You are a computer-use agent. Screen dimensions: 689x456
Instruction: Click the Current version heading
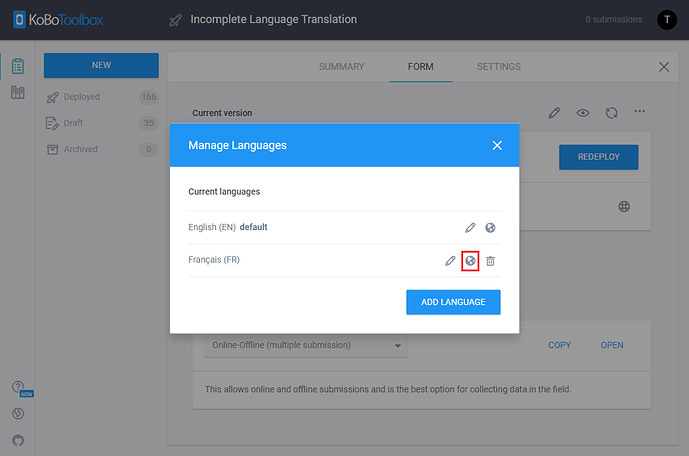222,113
